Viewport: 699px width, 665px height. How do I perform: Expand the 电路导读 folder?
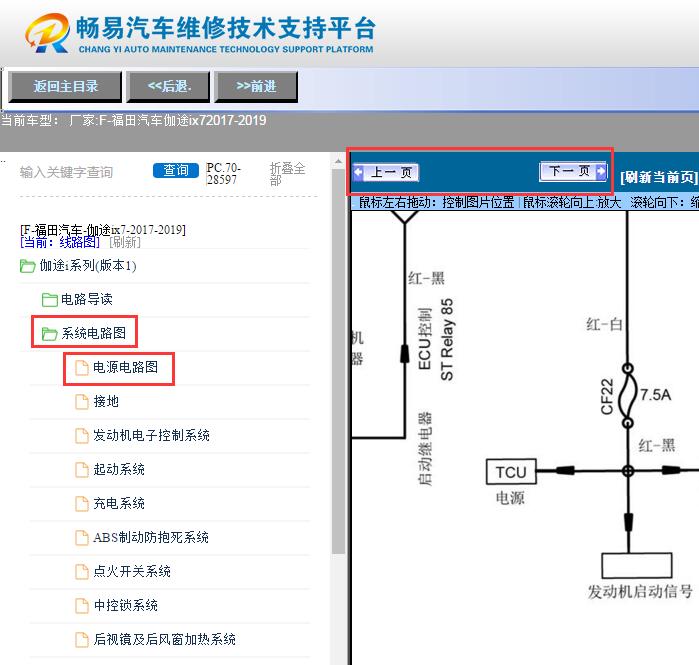click(x=86, y=300)
